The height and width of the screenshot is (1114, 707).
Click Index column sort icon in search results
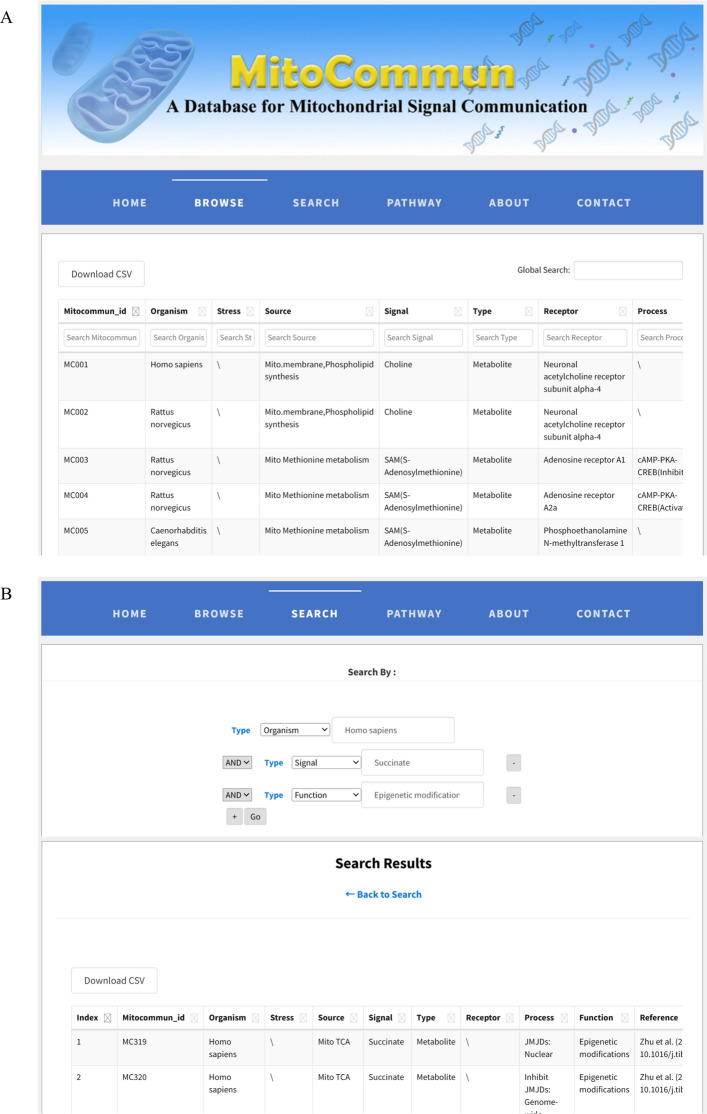coord(107,1017)
